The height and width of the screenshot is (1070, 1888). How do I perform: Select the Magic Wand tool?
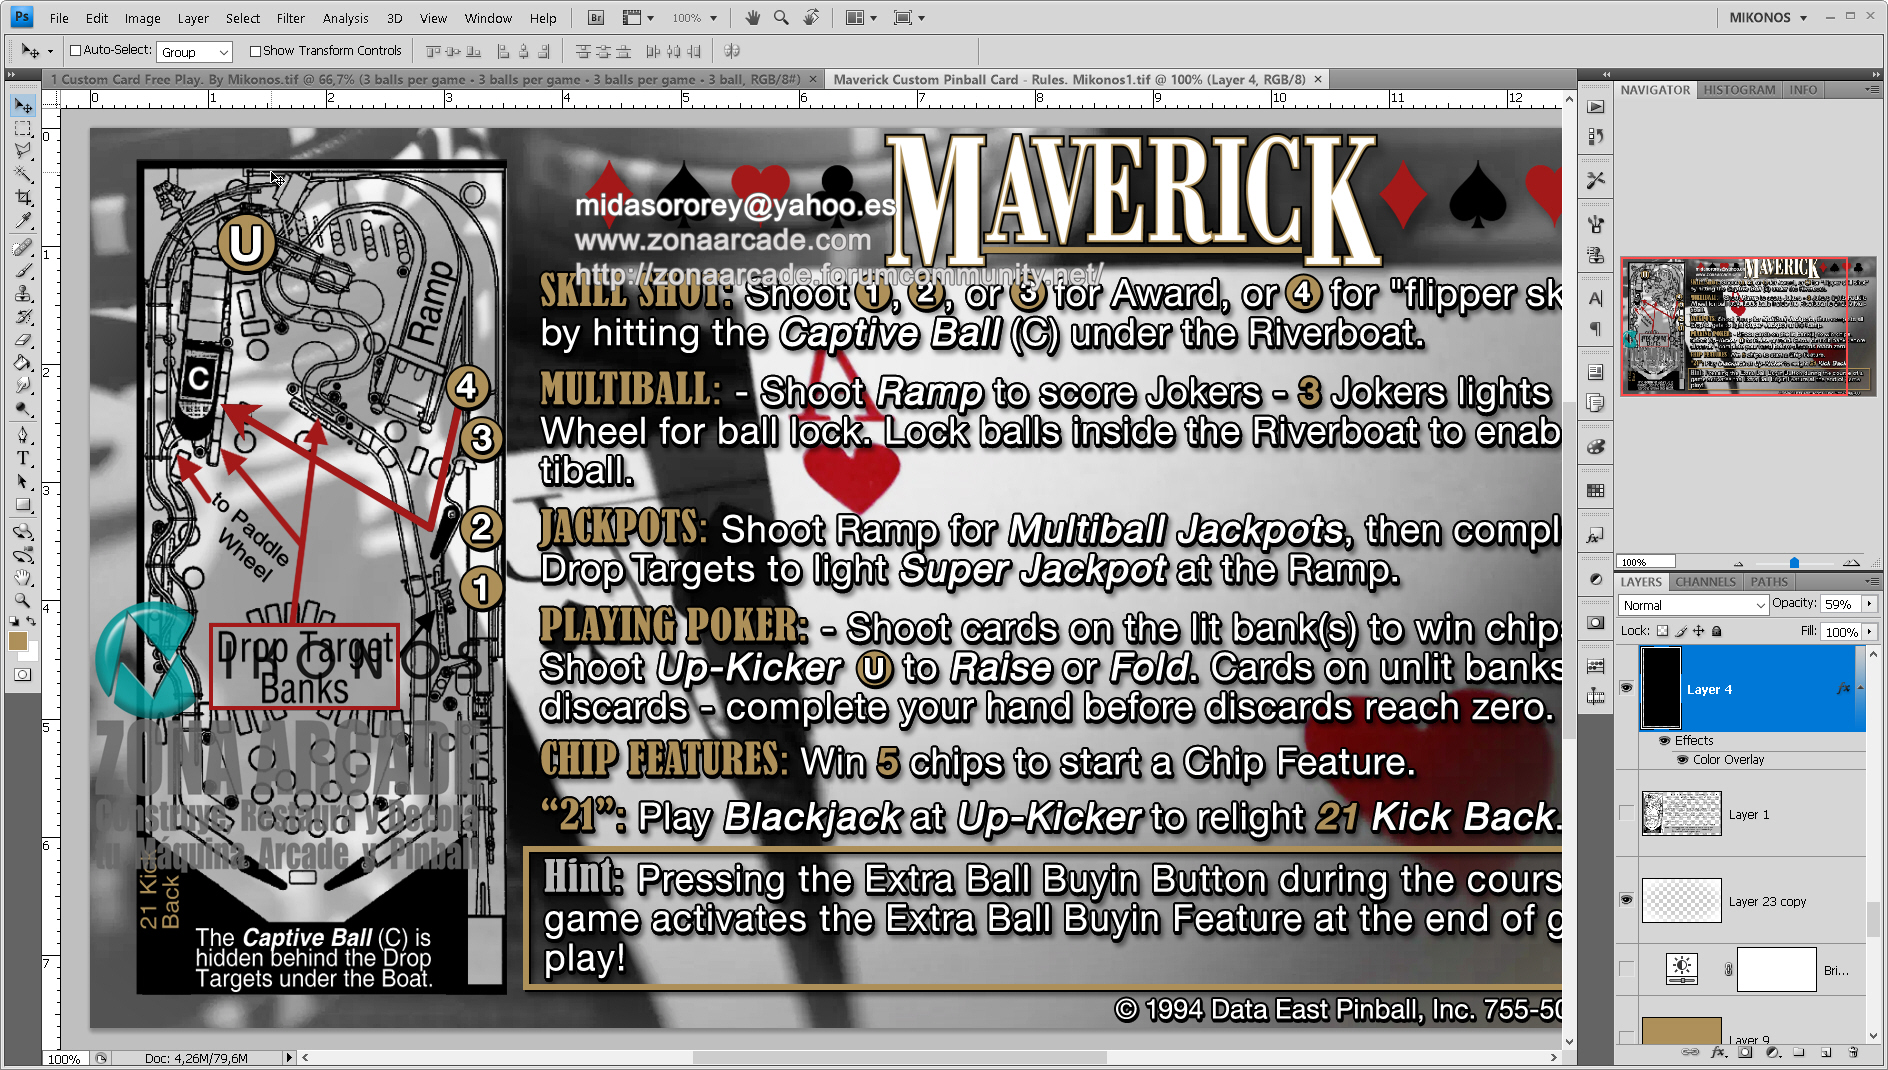click(x=22, y=174)
